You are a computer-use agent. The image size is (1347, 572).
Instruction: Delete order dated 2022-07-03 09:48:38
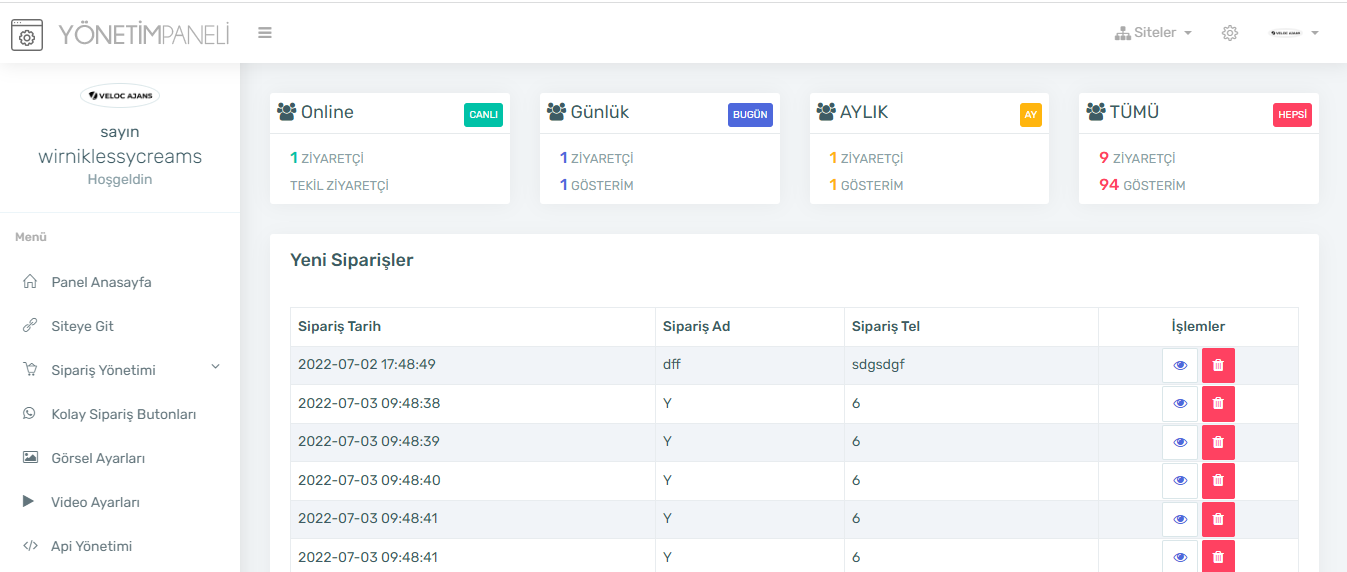point(1218,403)
